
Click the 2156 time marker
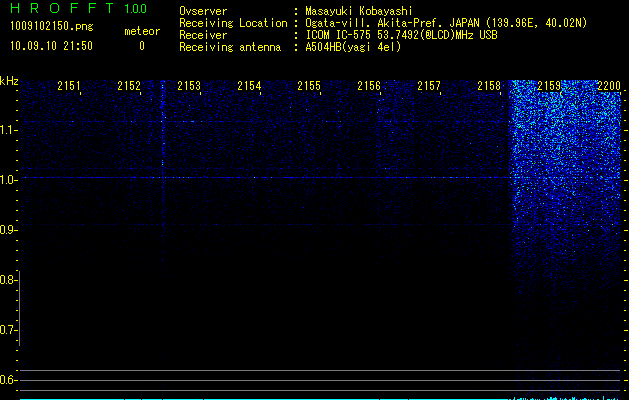(x=369, y=86)
